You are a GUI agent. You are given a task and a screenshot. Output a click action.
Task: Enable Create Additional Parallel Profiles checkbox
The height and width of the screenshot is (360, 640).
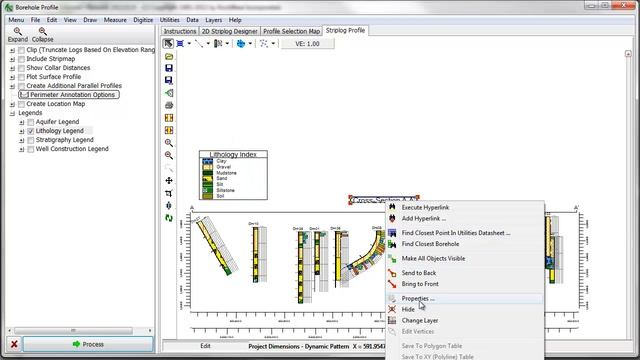tap(22, 86)
